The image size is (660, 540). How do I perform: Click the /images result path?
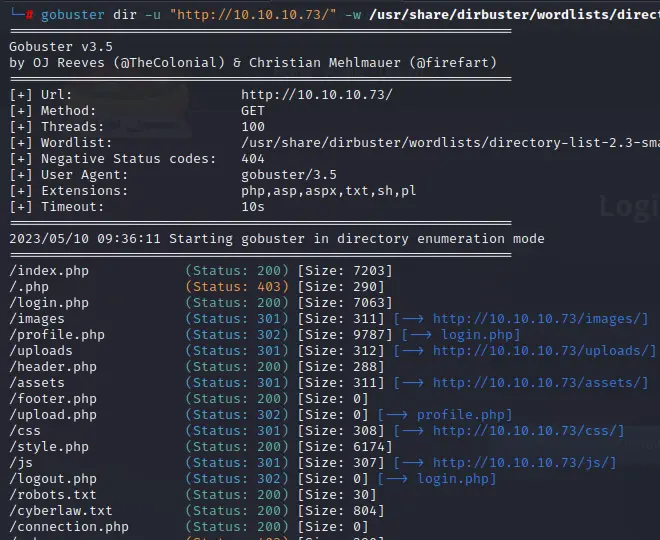click(x=37, y=319)
